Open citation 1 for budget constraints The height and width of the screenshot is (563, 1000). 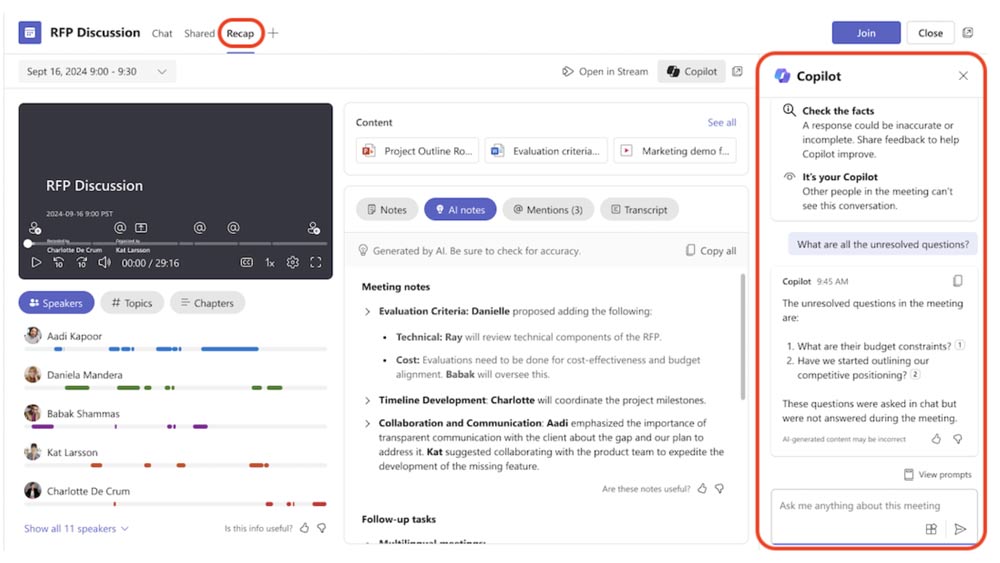click(960, 345)
